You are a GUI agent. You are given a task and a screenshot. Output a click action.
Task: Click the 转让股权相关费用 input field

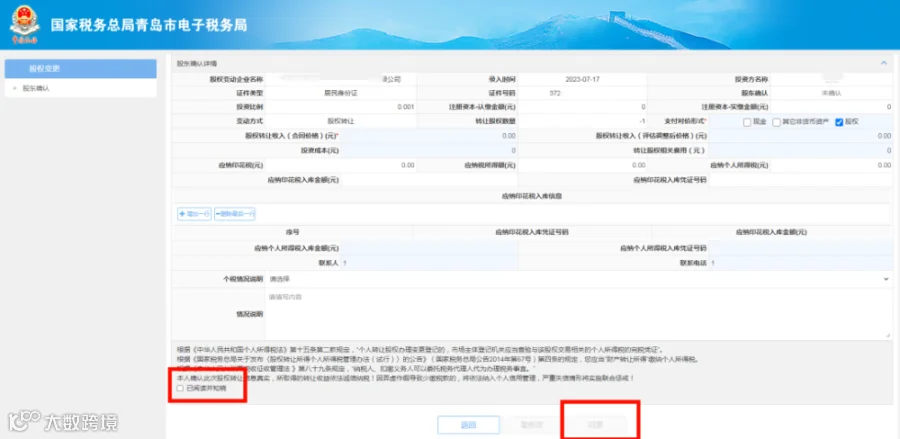(801, 151)
